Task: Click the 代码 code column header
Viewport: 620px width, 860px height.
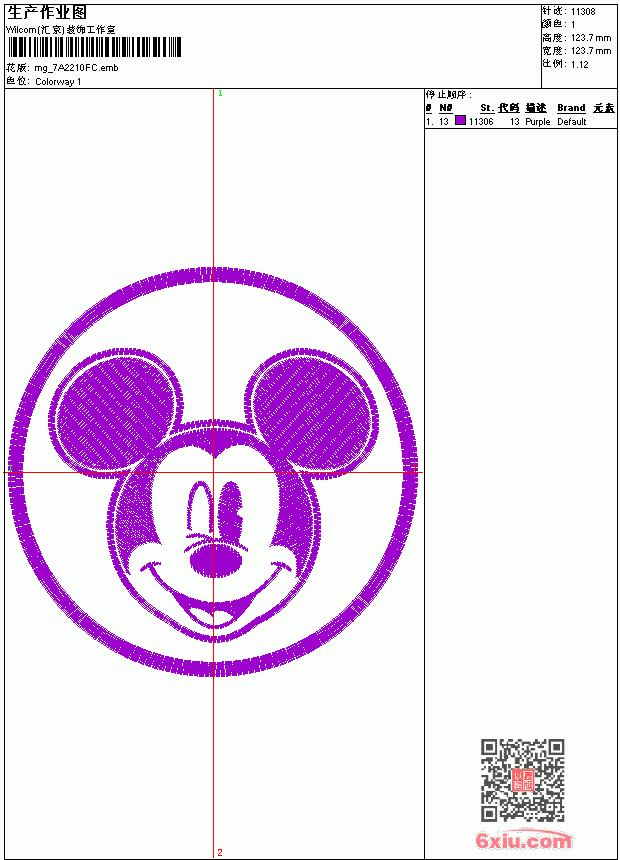Action: pyautogui.click(x=509, y=108)
